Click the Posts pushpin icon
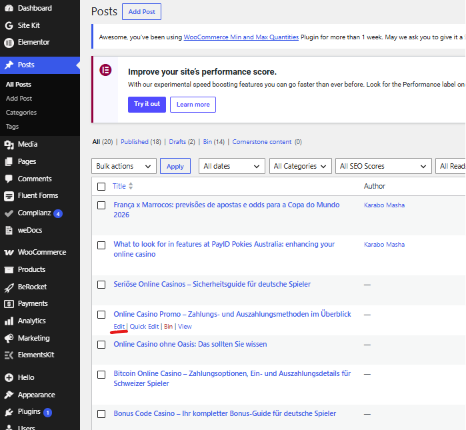 [x=9, y=65]
